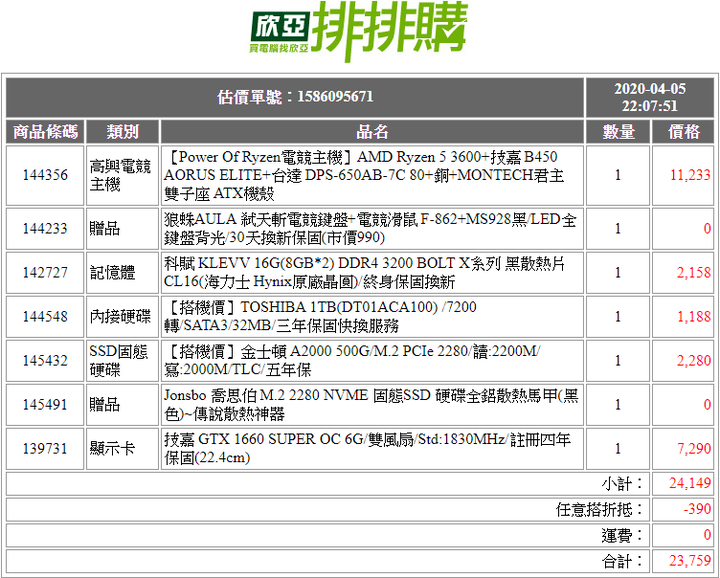Click price 0 in AULA keyboard row
This screenshot has height=578, width=720.
click(707, 228)
